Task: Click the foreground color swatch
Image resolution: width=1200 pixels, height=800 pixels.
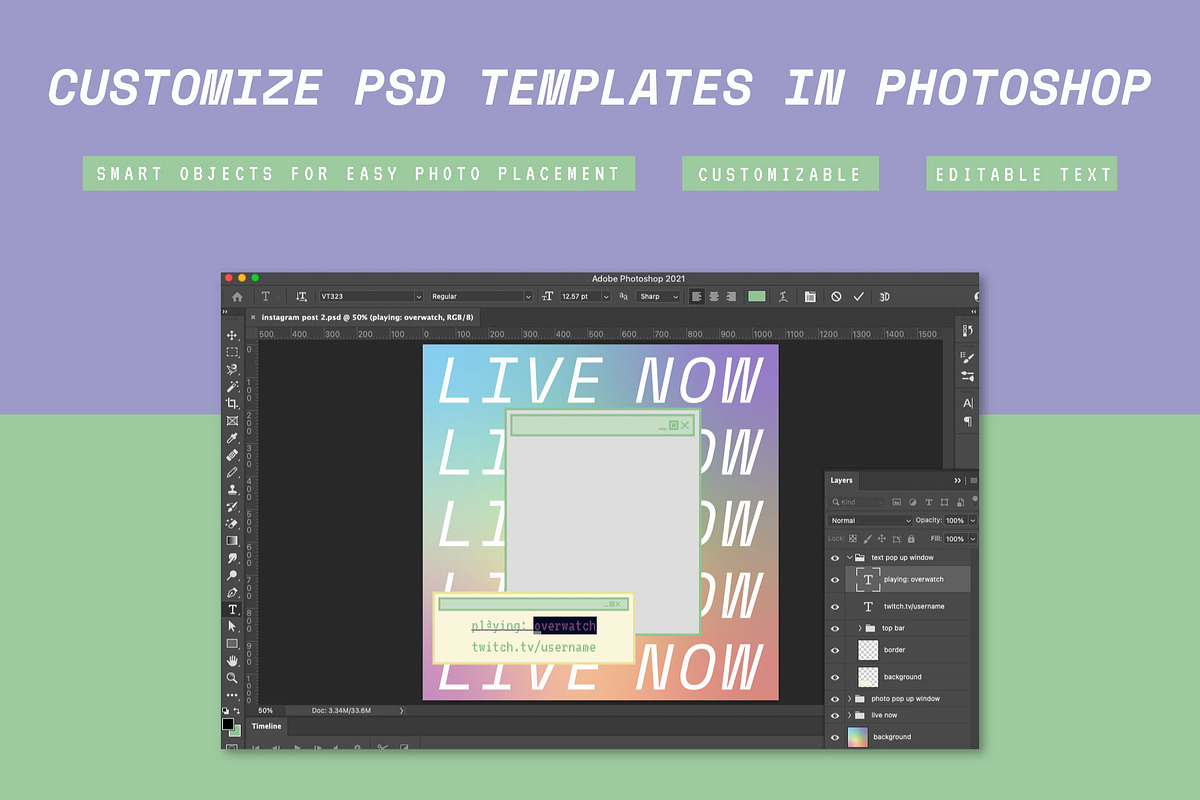Action: coord(228,723)
